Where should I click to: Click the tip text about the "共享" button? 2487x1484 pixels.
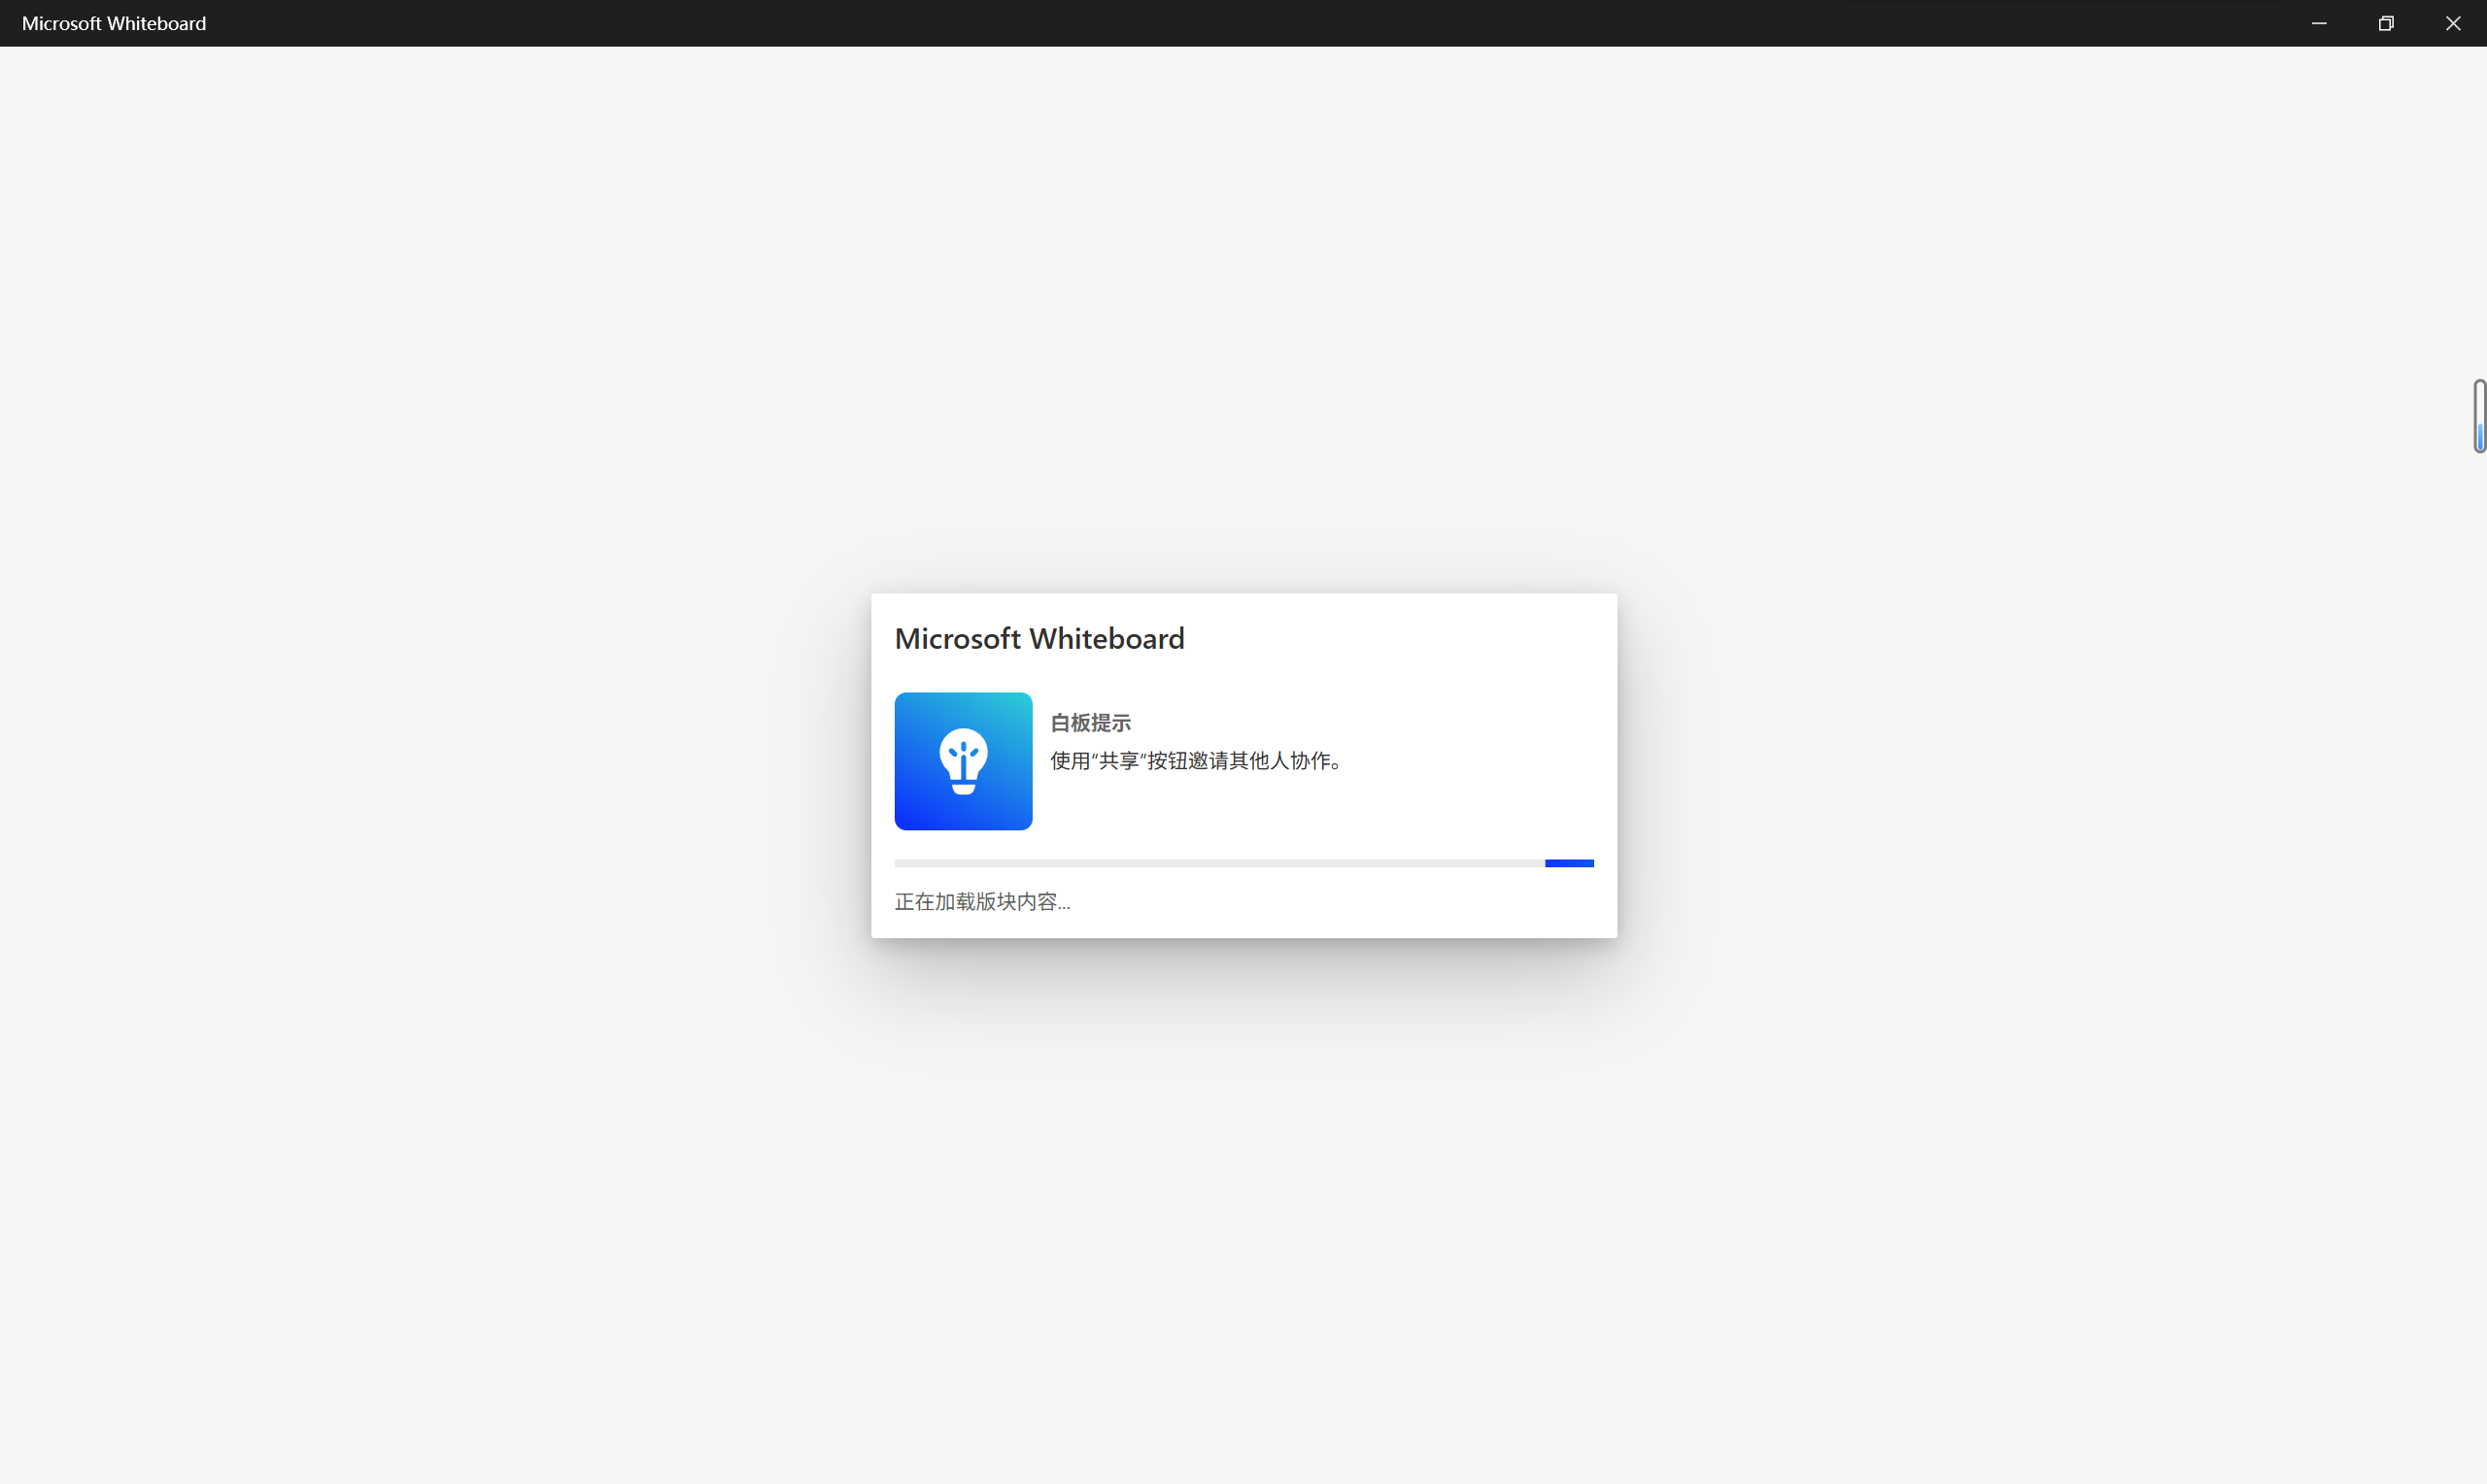1195,760
